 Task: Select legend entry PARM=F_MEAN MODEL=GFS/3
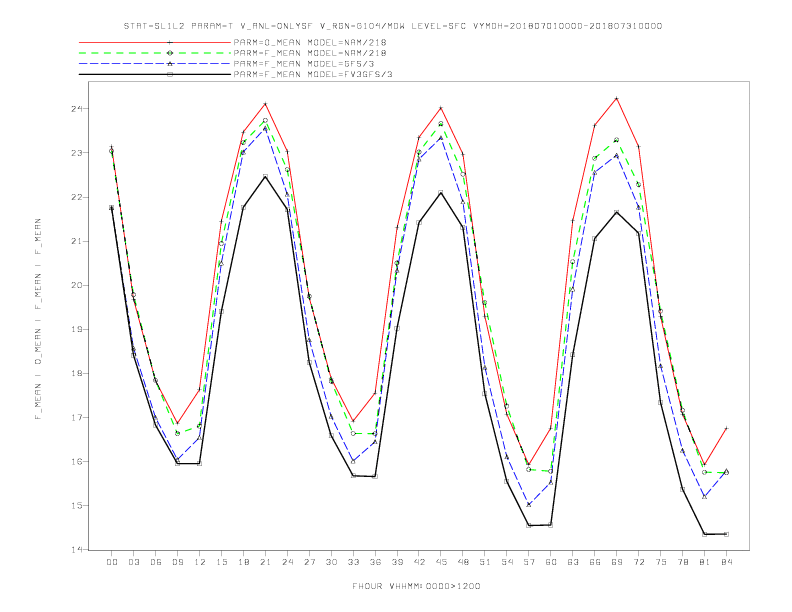point(304,64)
